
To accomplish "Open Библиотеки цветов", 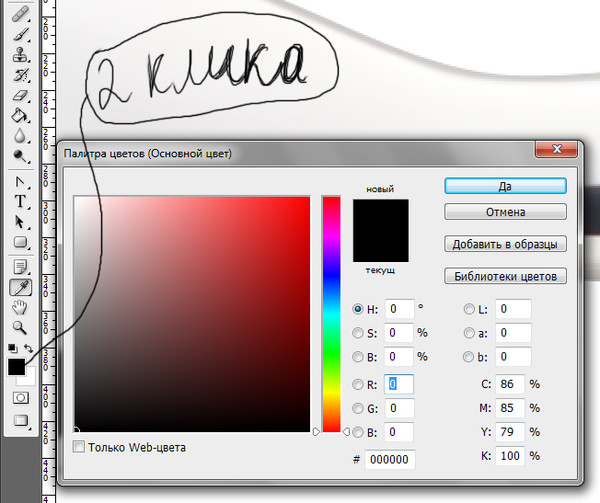I will pyautogui.click(x=505, y=276).
